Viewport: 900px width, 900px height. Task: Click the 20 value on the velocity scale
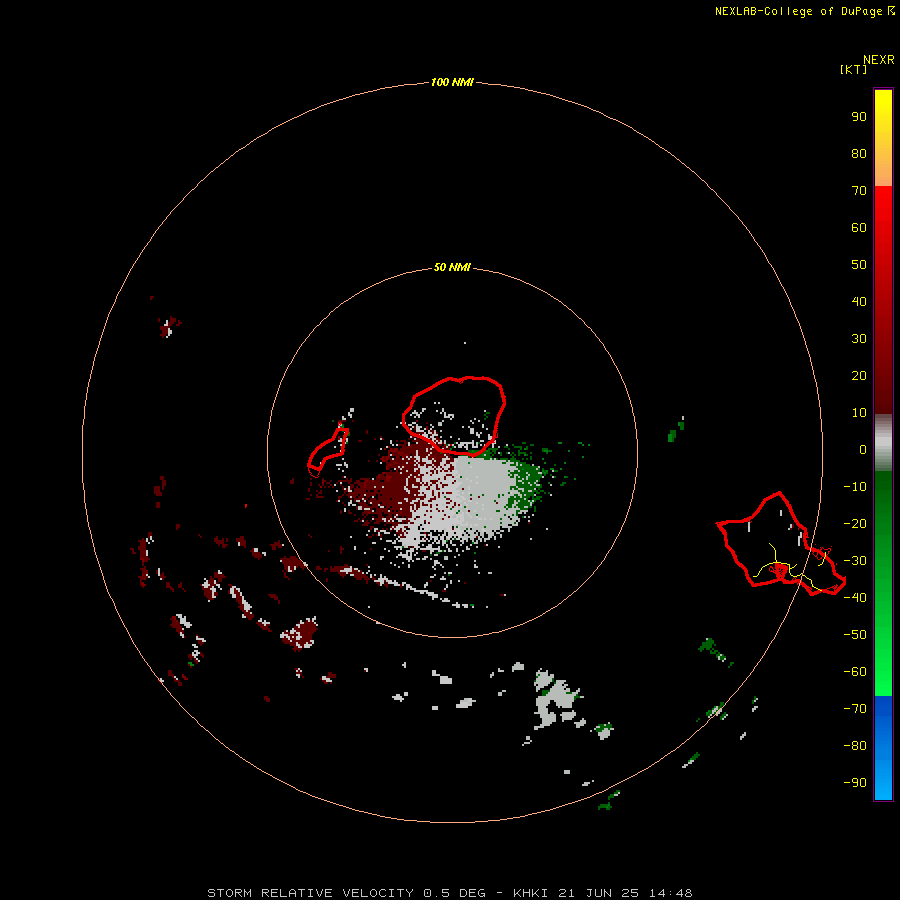pyautogui.click(x=859, y=375)
